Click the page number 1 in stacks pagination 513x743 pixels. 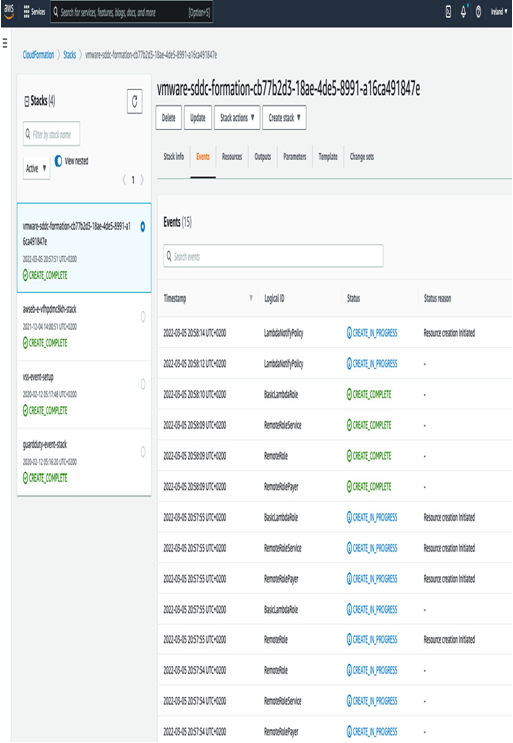click(133, 180)
